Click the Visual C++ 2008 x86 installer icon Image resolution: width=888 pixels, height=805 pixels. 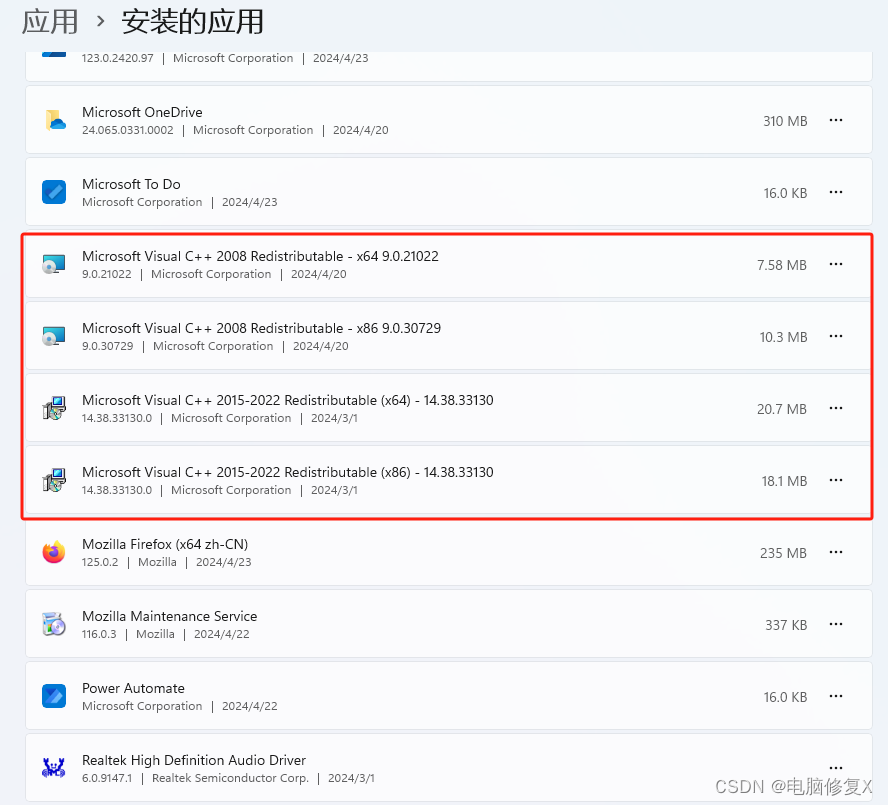point(54,336)
